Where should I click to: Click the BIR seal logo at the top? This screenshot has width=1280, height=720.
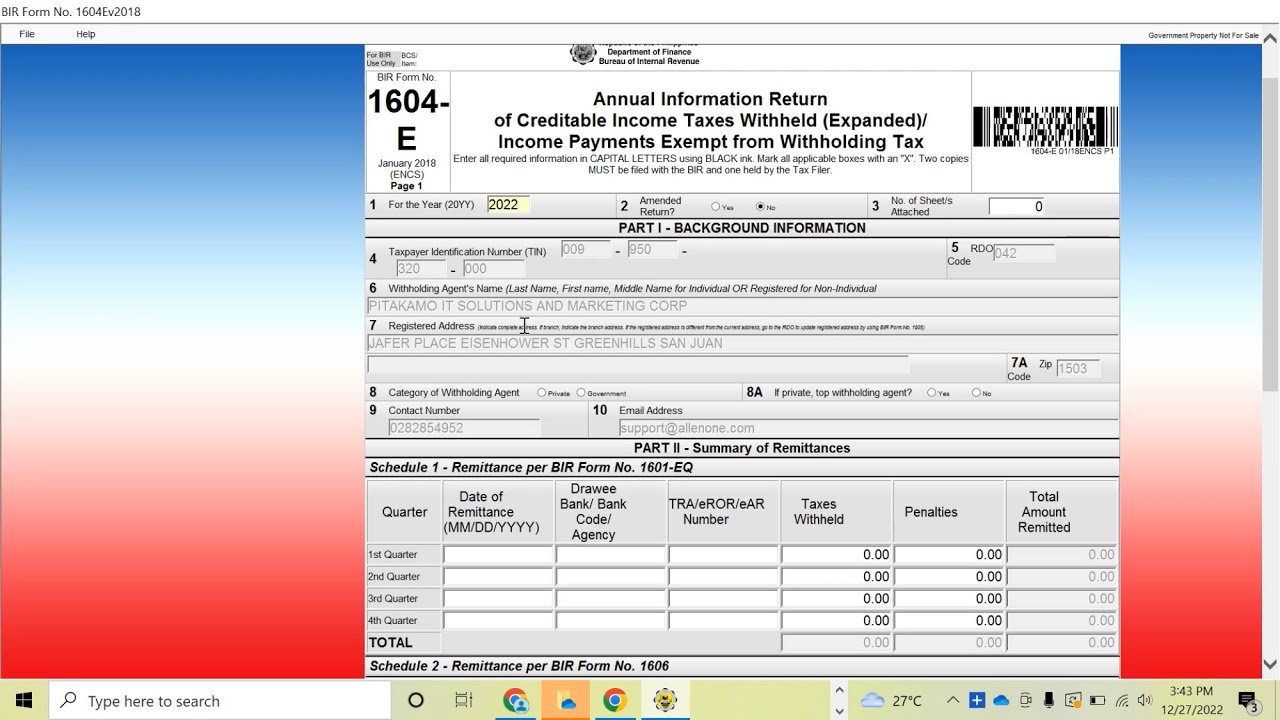pyautogui.click(x=583, y=54)
